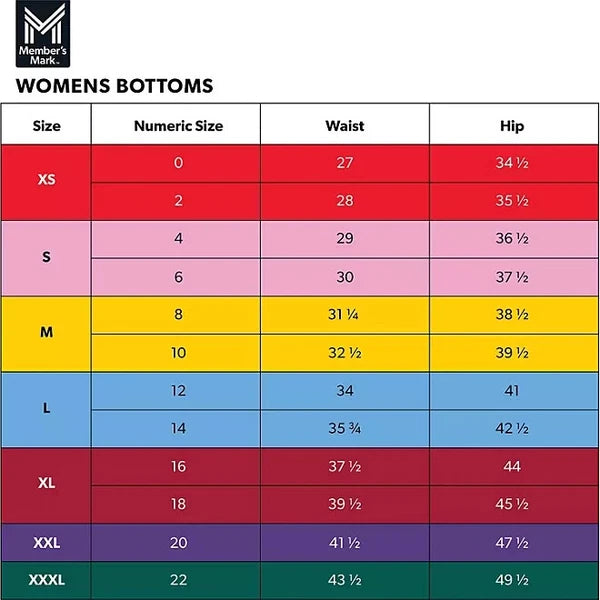Click numeric size 12 cell

tap(178, 390)
